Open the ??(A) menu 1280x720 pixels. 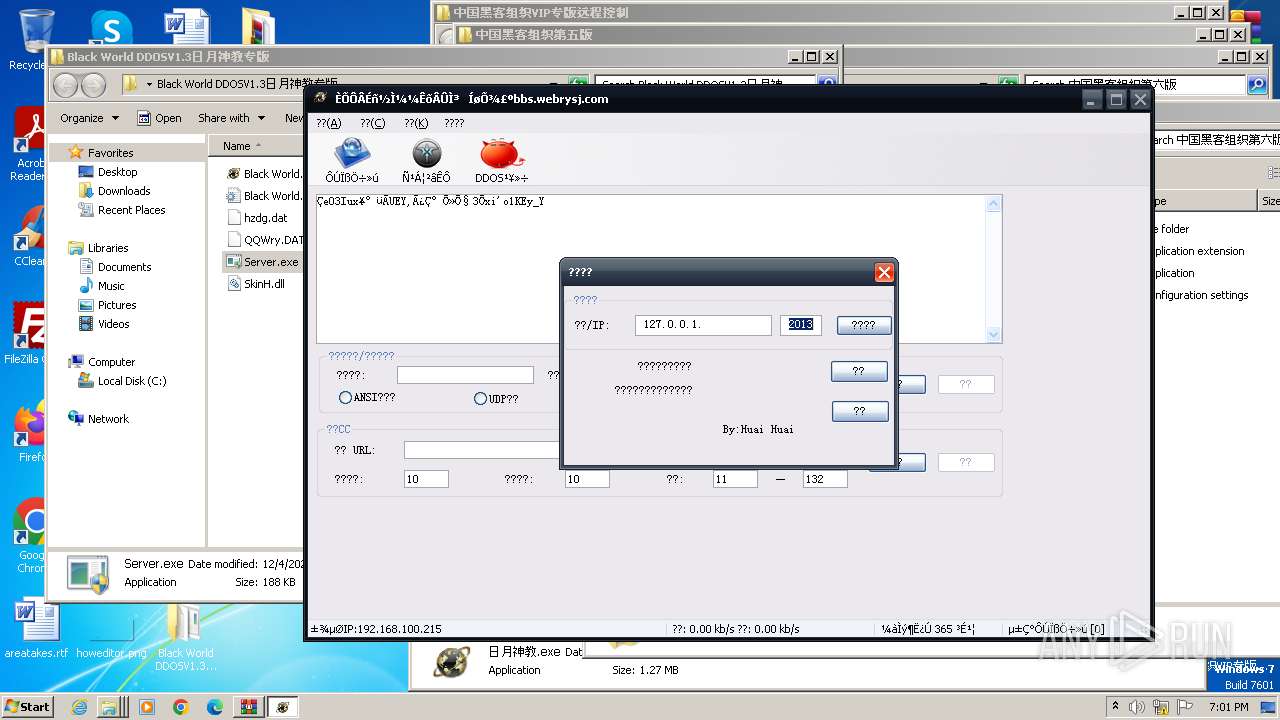(328, 123)
